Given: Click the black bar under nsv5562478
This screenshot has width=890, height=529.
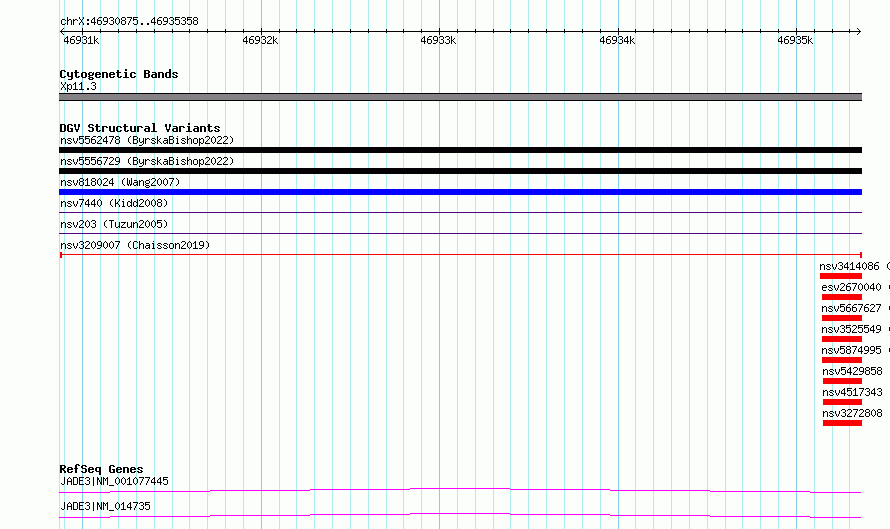Looking at the screenshot, I should pyautogui.click(x=460, y=150).
